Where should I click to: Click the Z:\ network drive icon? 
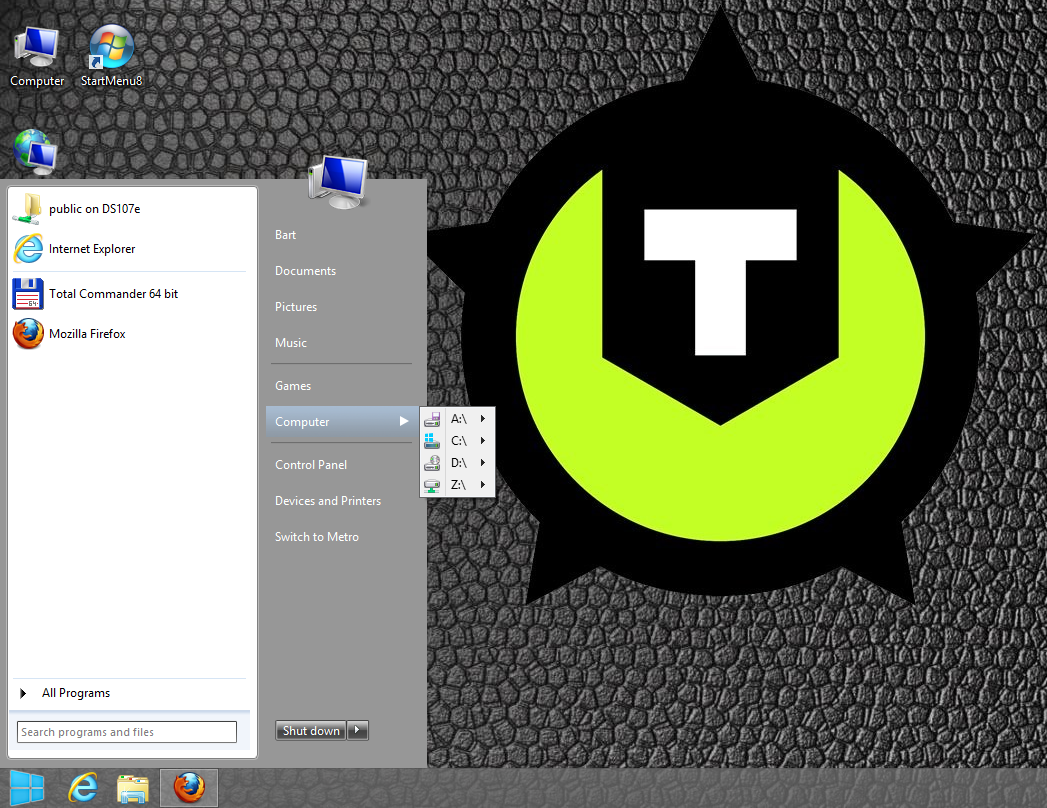[432, 485]
